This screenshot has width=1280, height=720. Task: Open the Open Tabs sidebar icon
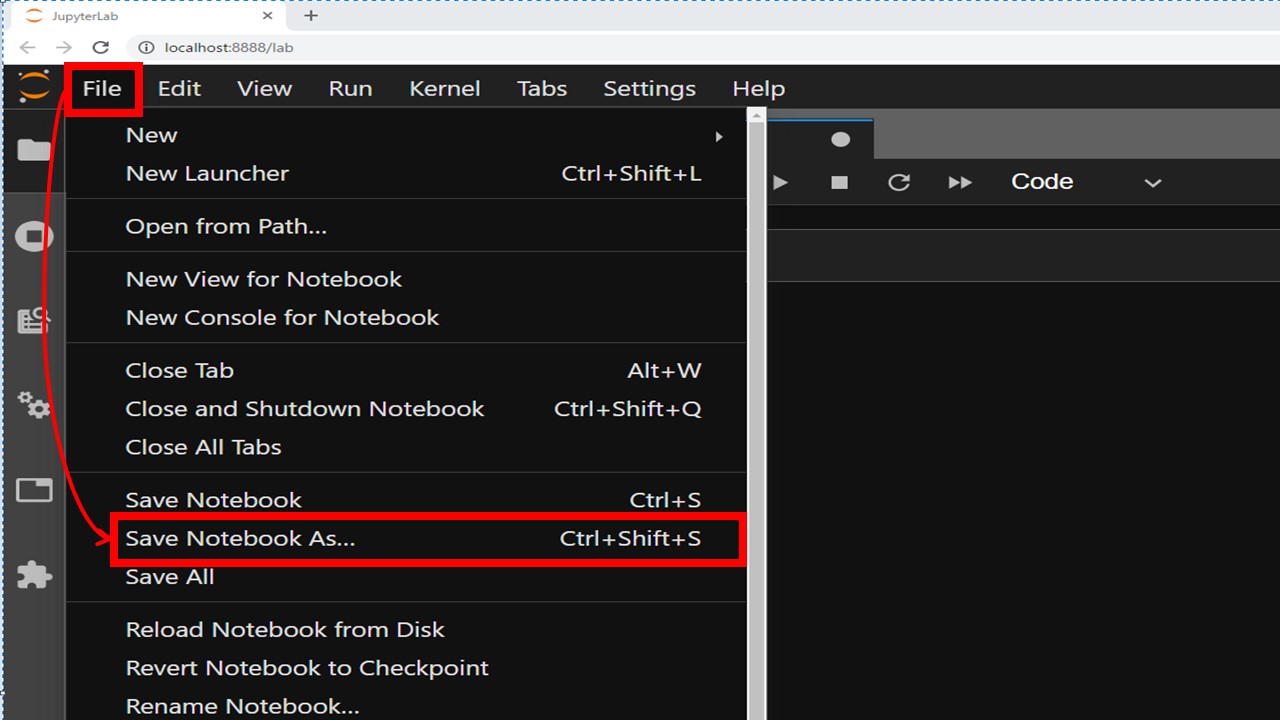click(x=34, y=490)
